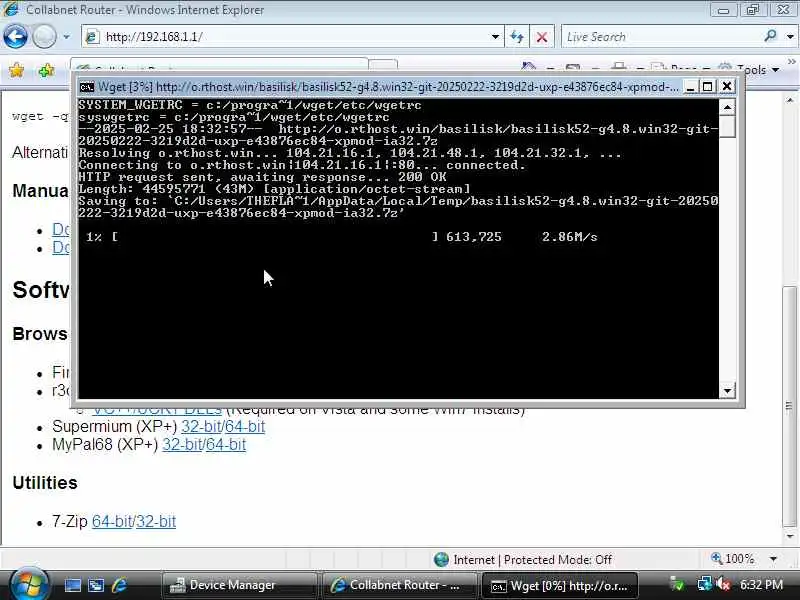
Task: Click the red Stop loading icon
Action: (x=542, y=37)
